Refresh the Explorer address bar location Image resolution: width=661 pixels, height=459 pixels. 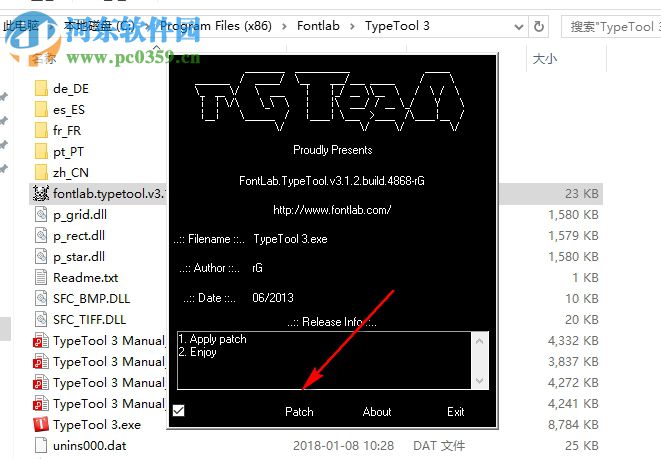539,27
